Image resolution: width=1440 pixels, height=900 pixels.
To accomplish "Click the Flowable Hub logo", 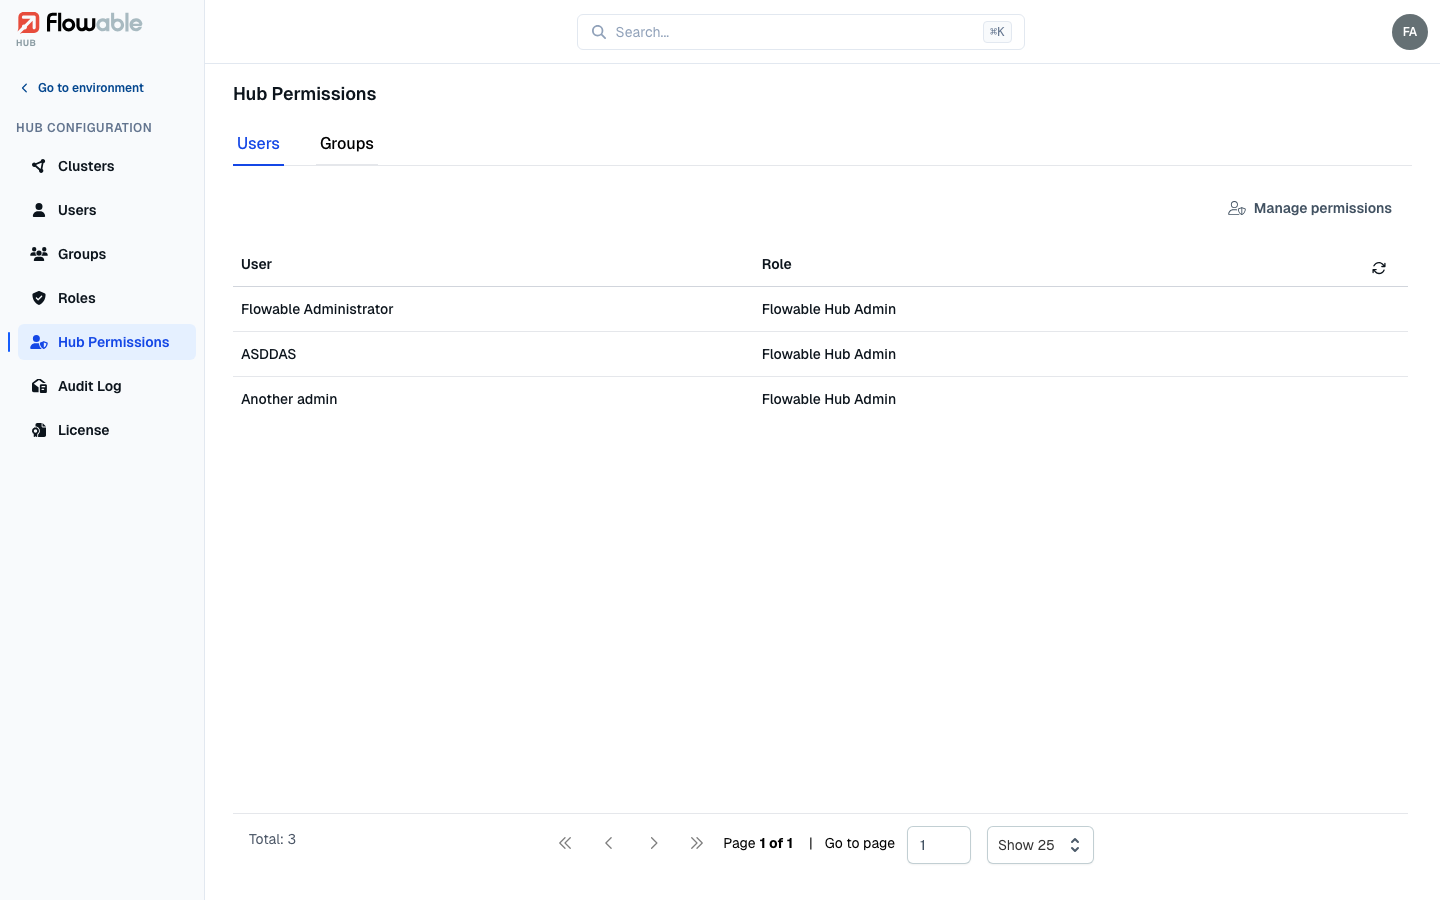I will (80, 28).
